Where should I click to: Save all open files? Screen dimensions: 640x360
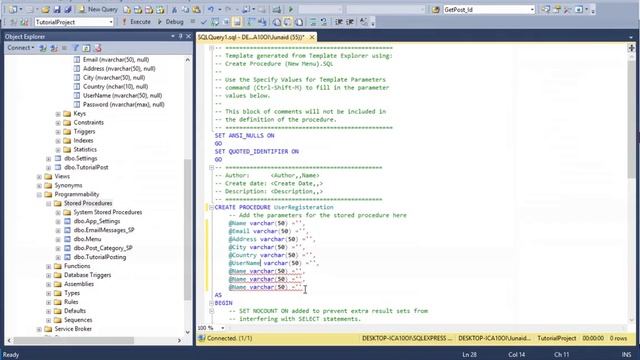(68, 9)
